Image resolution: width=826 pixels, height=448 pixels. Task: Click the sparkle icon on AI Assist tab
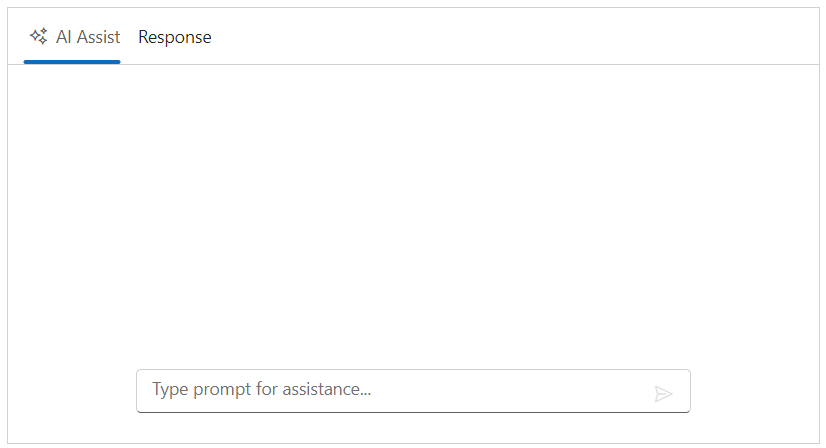tap(39, 37)
